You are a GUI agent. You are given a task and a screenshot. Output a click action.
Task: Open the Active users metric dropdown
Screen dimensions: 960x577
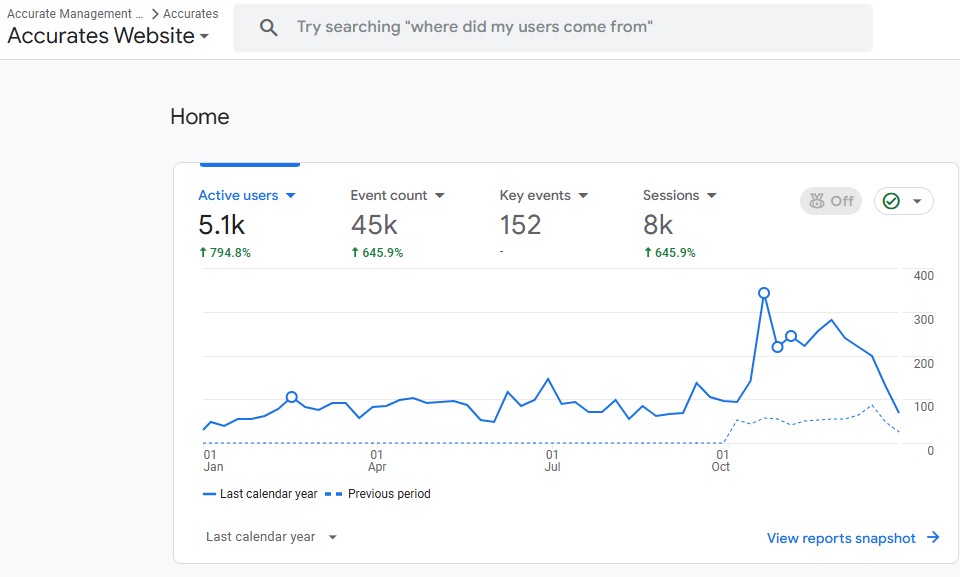(x=291, y=195)
